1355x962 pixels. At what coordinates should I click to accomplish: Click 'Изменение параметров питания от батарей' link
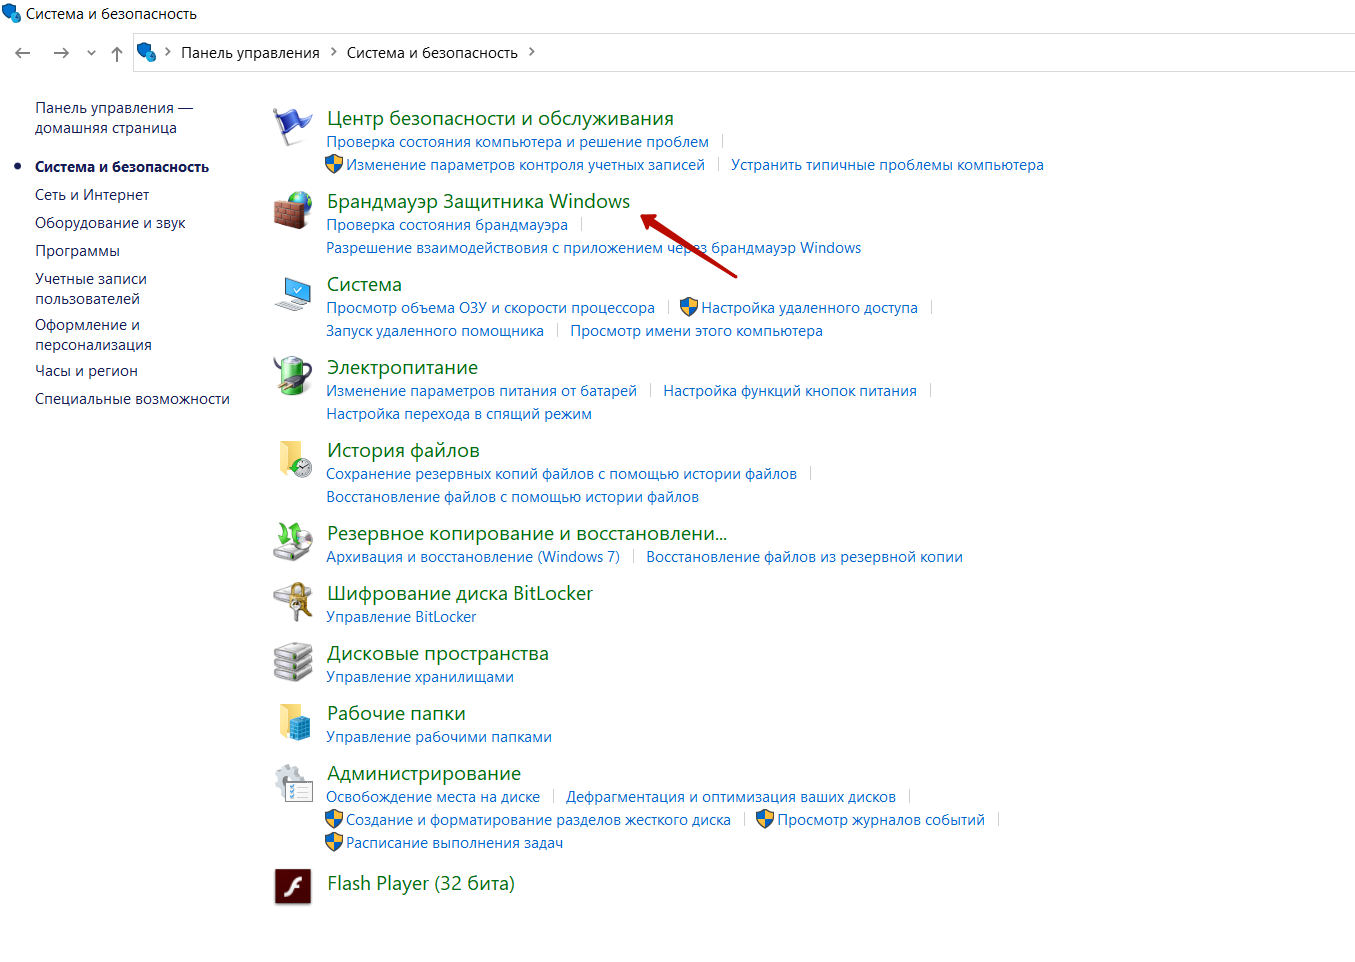pyautogui.click(x=481, y=391)
